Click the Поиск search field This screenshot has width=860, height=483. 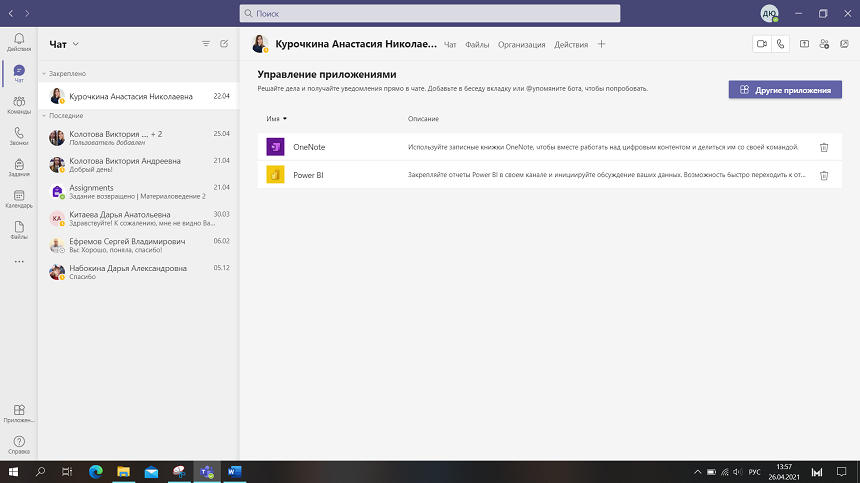pos(430,14)
